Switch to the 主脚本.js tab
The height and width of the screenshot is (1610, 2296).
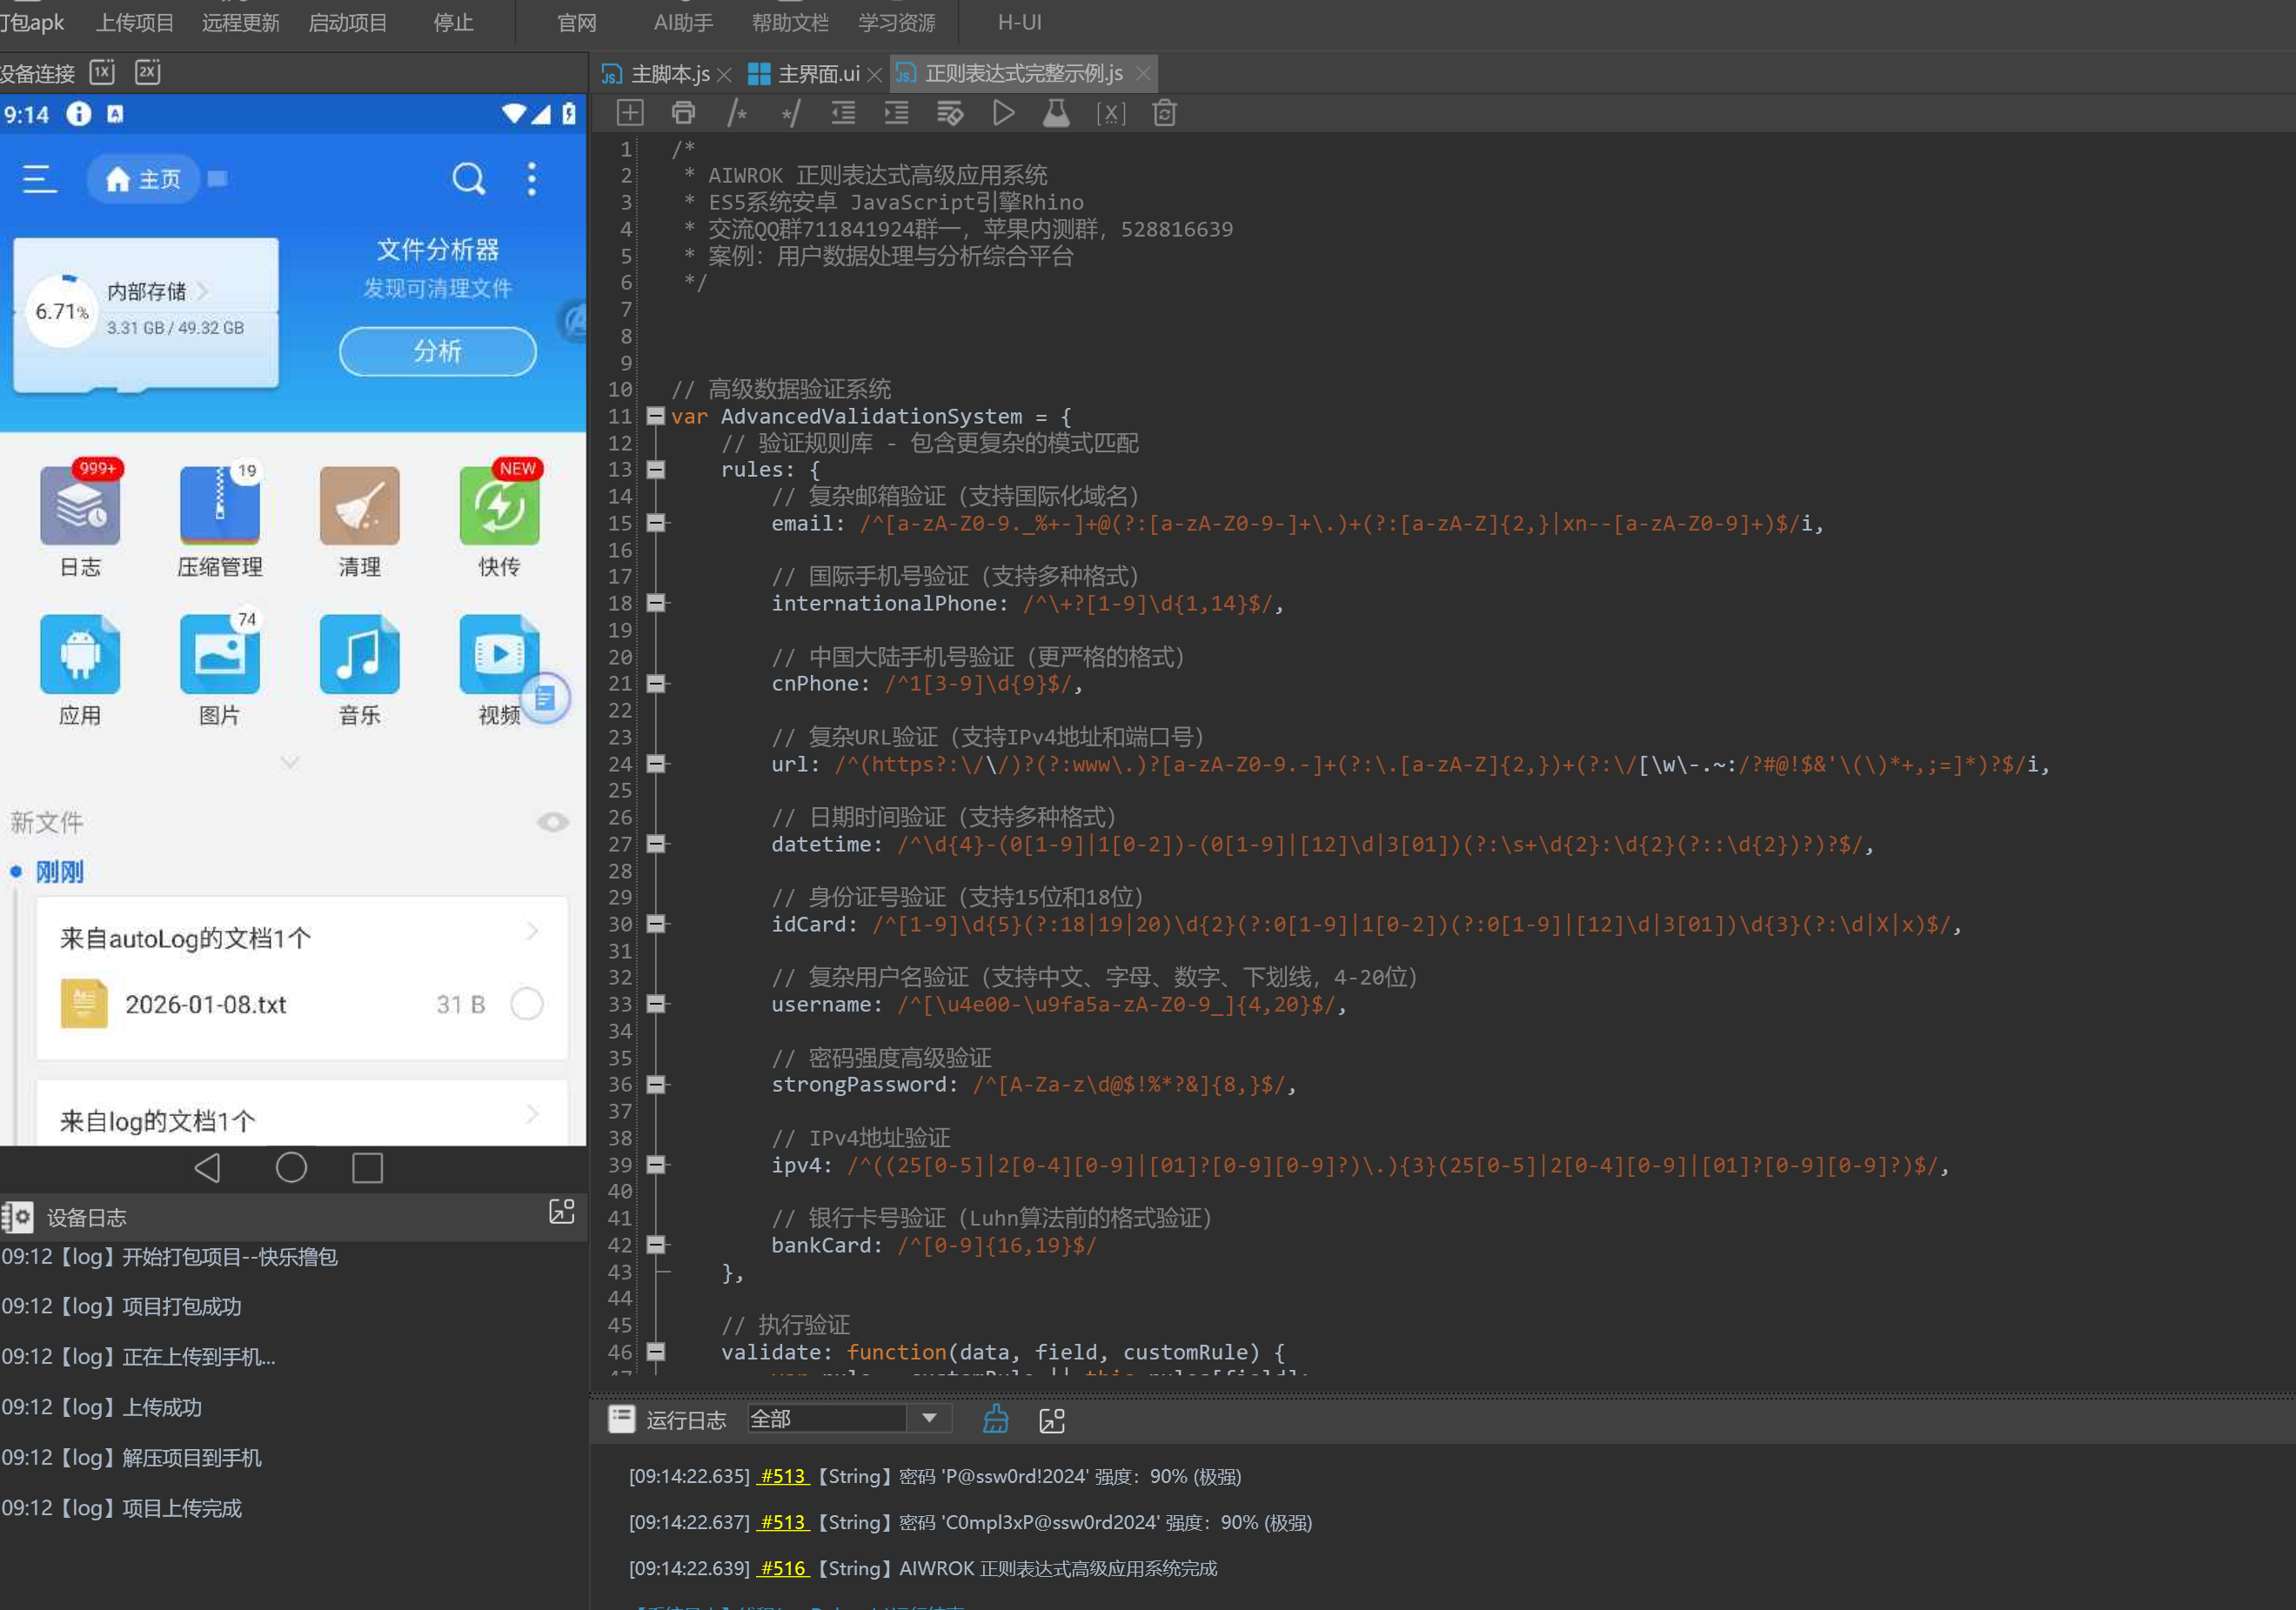coord(669,74)
